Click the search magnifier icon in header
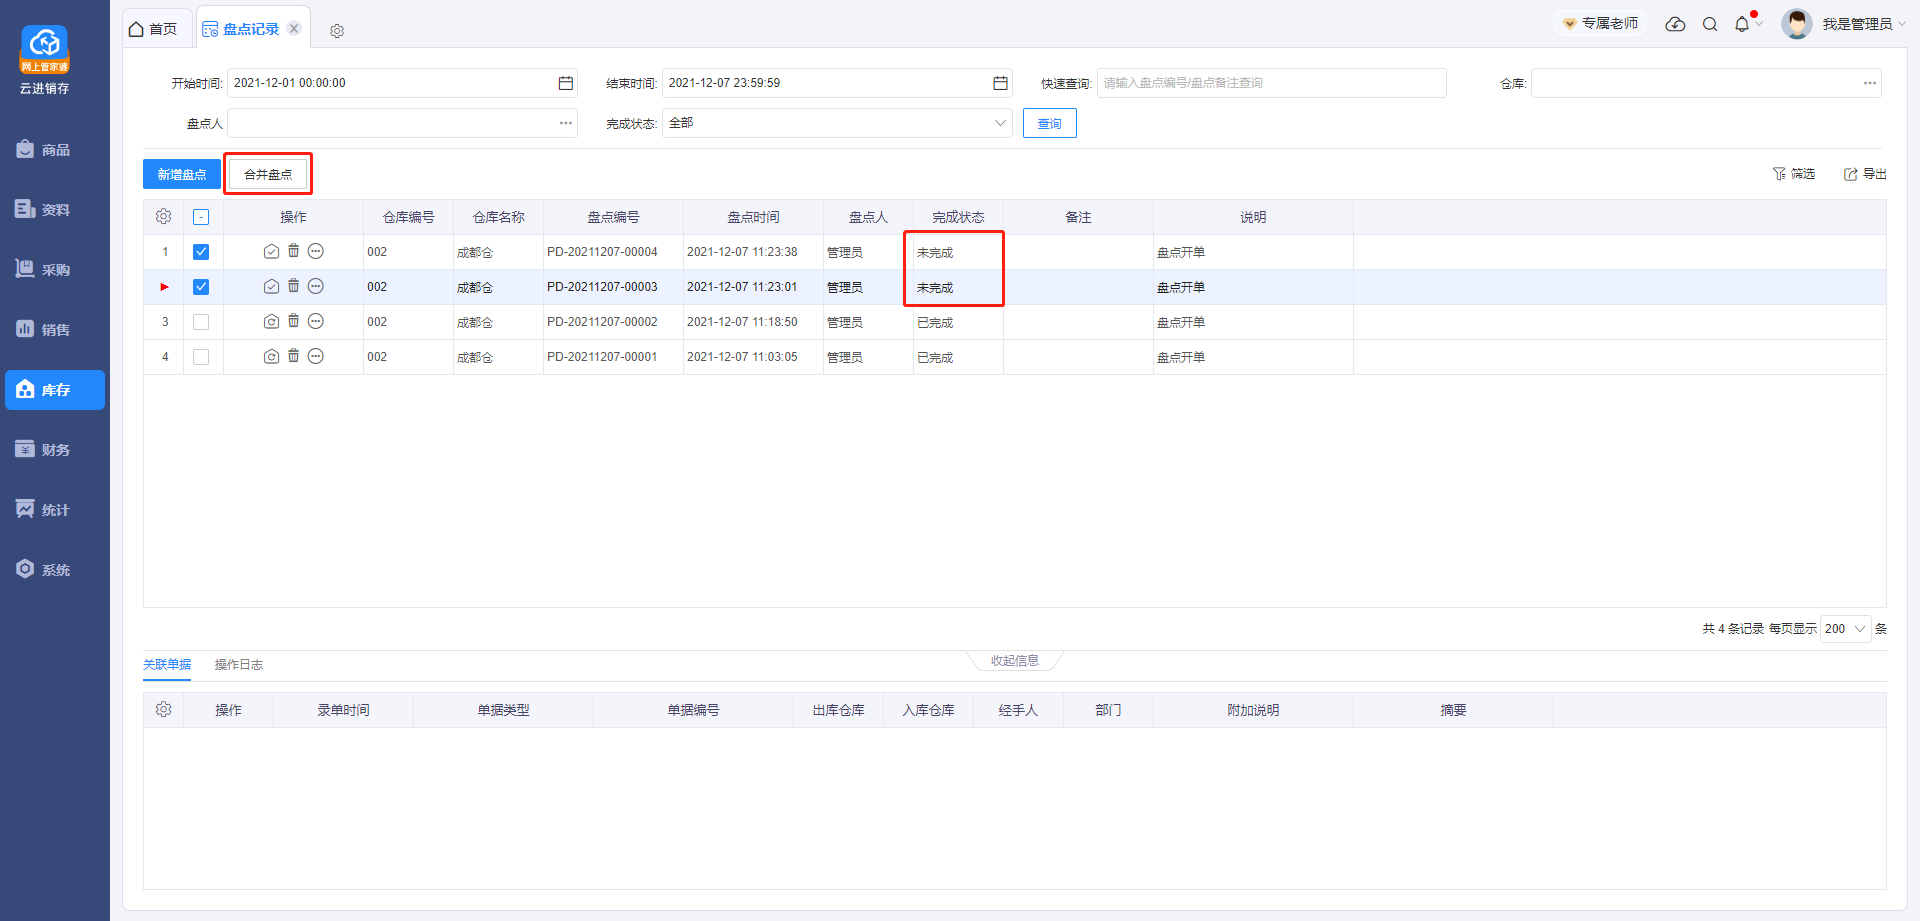Viewport: 1920px width, 921px height. 1710,24
